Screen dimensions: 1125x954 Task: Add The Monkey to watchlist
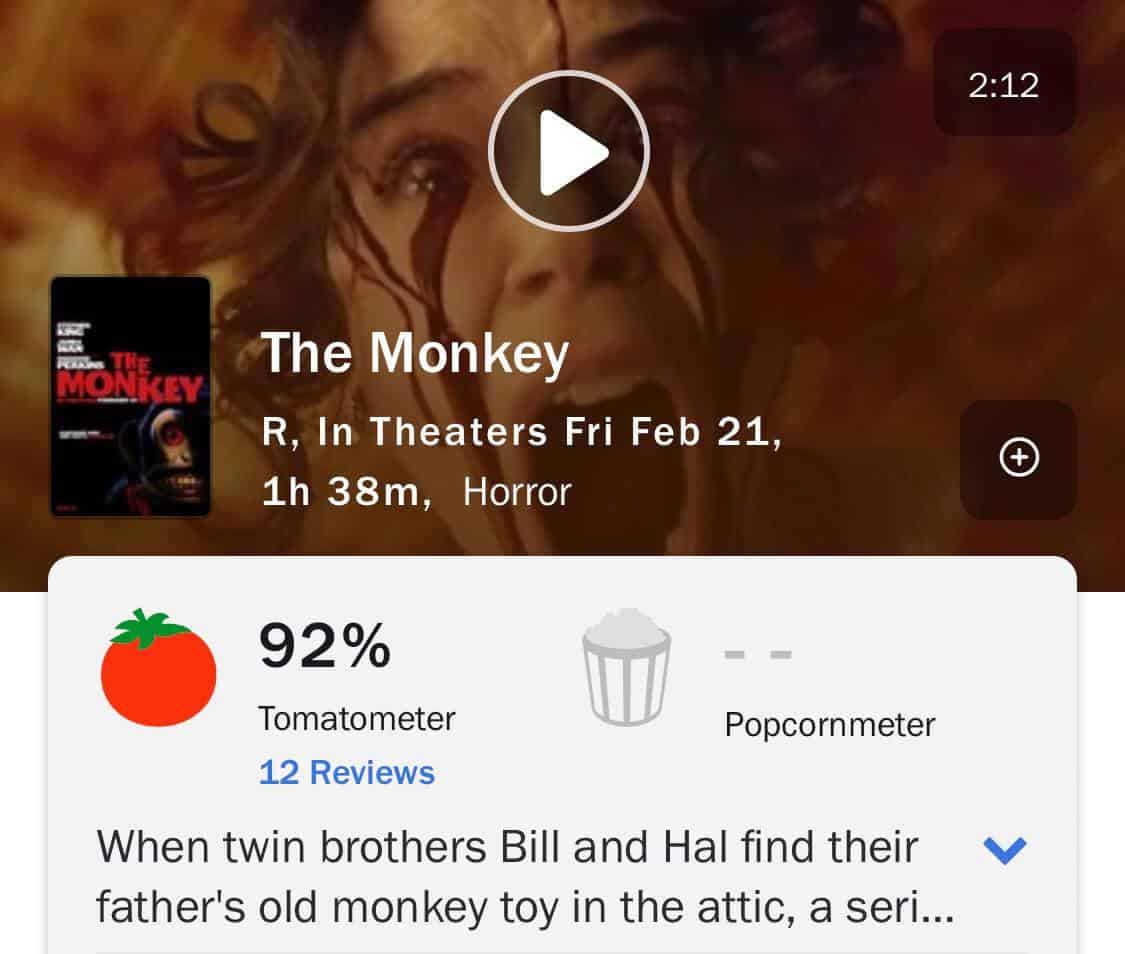(x=1019, y=459)
